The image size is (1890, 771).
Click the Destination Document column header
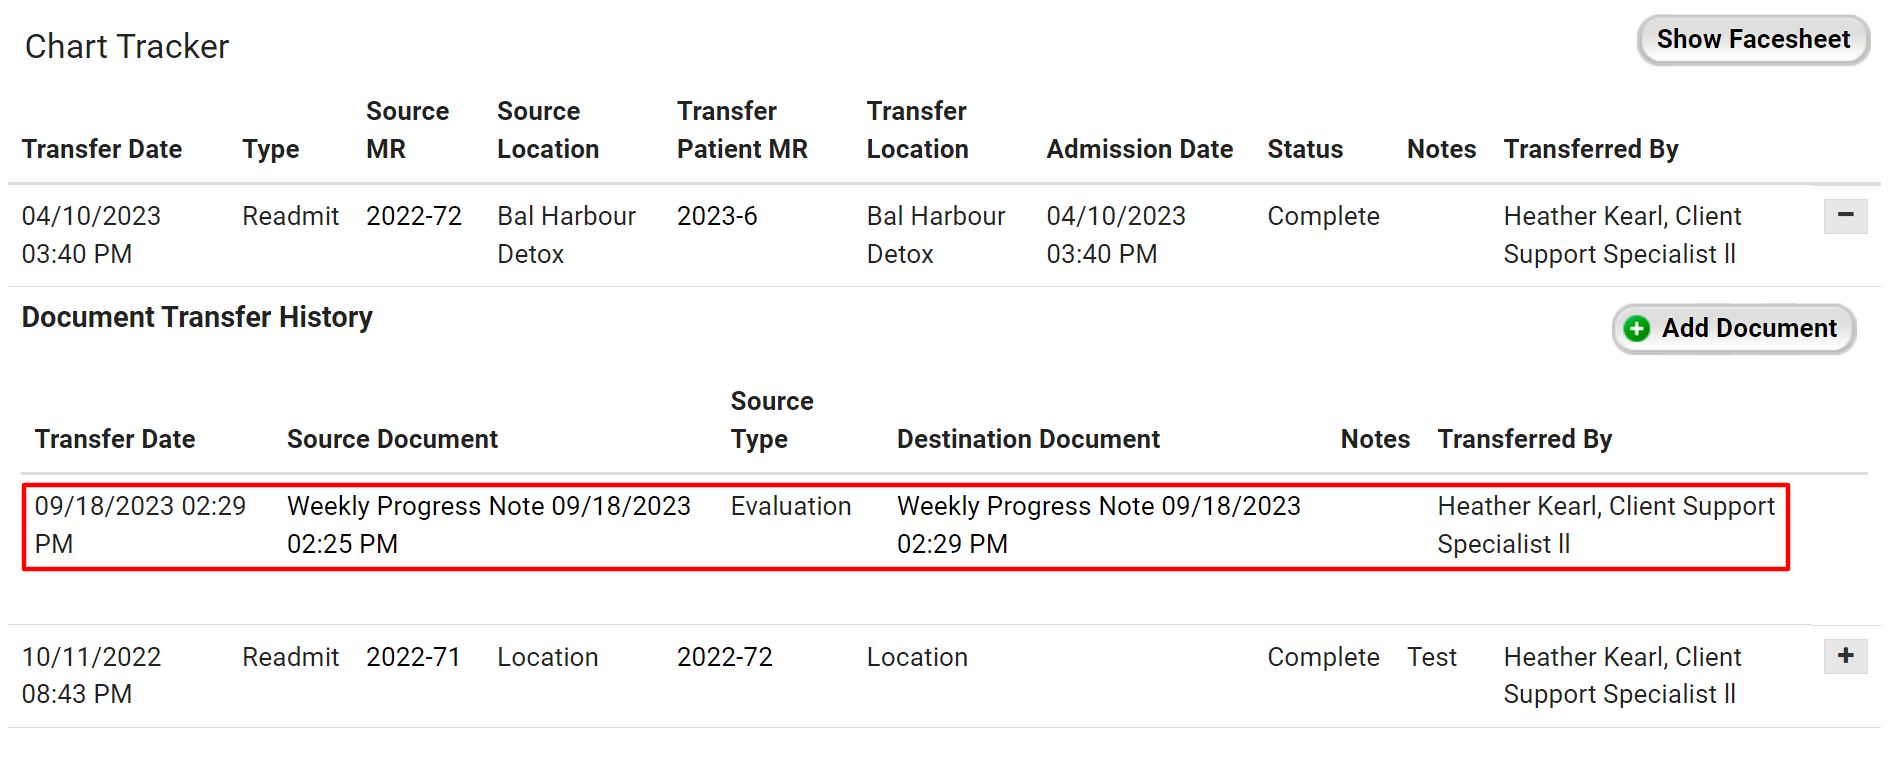(x=1028, y=439)
